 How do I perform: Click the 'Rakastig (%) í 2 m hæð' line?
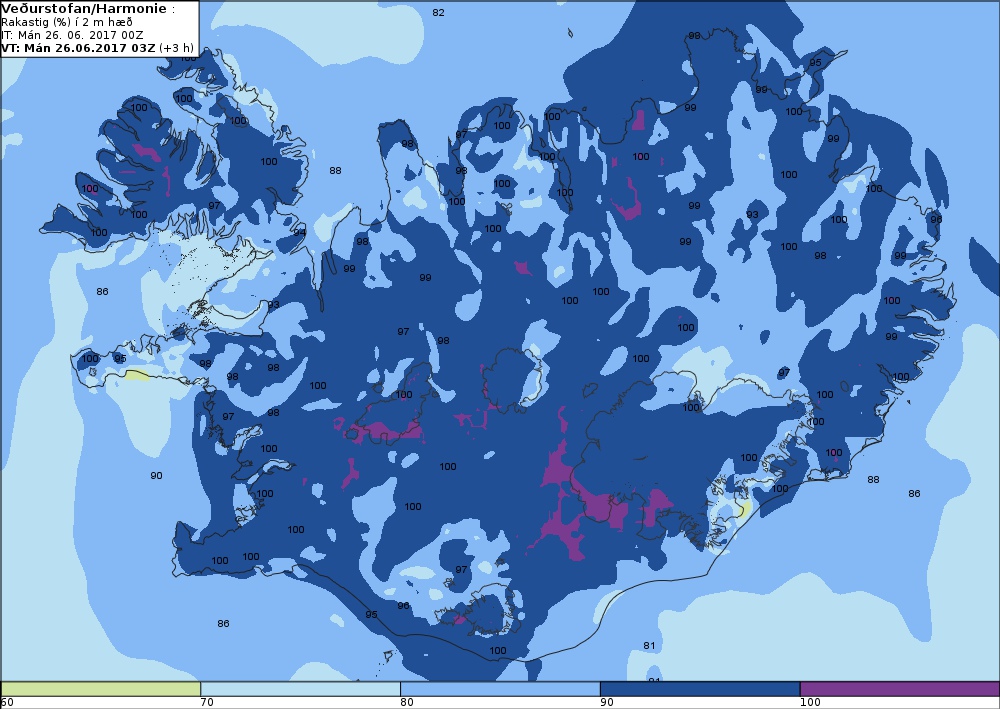tap(67, 22)
